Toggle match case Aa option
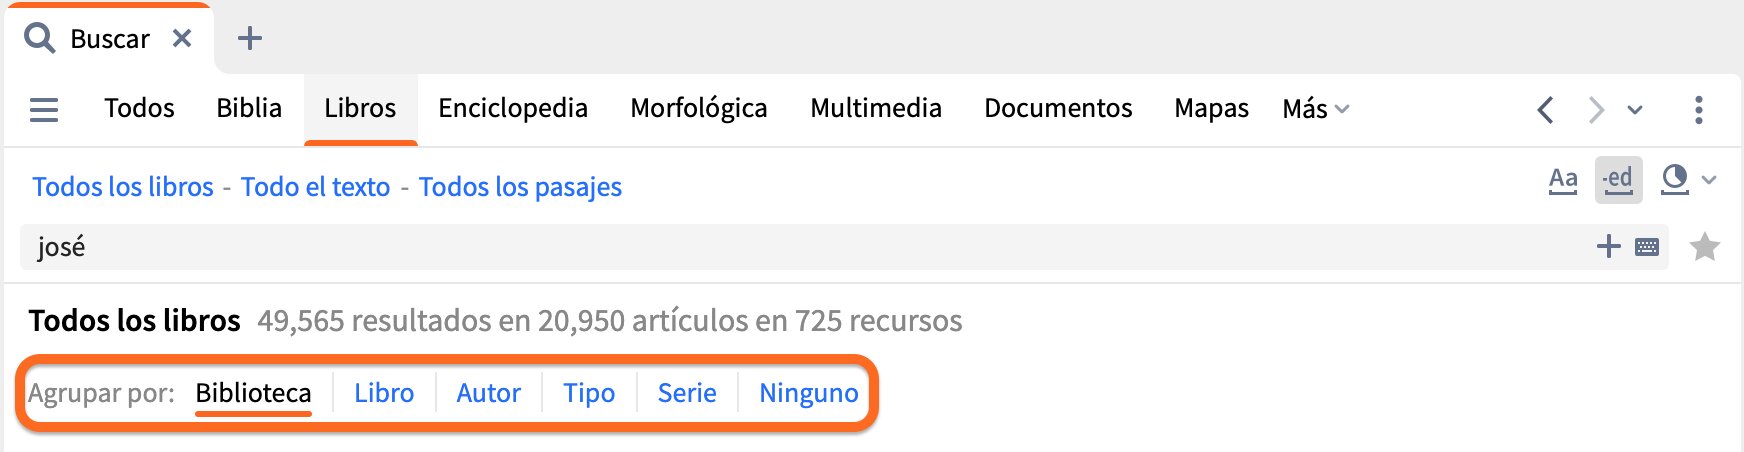 (x=1562, y=180)
